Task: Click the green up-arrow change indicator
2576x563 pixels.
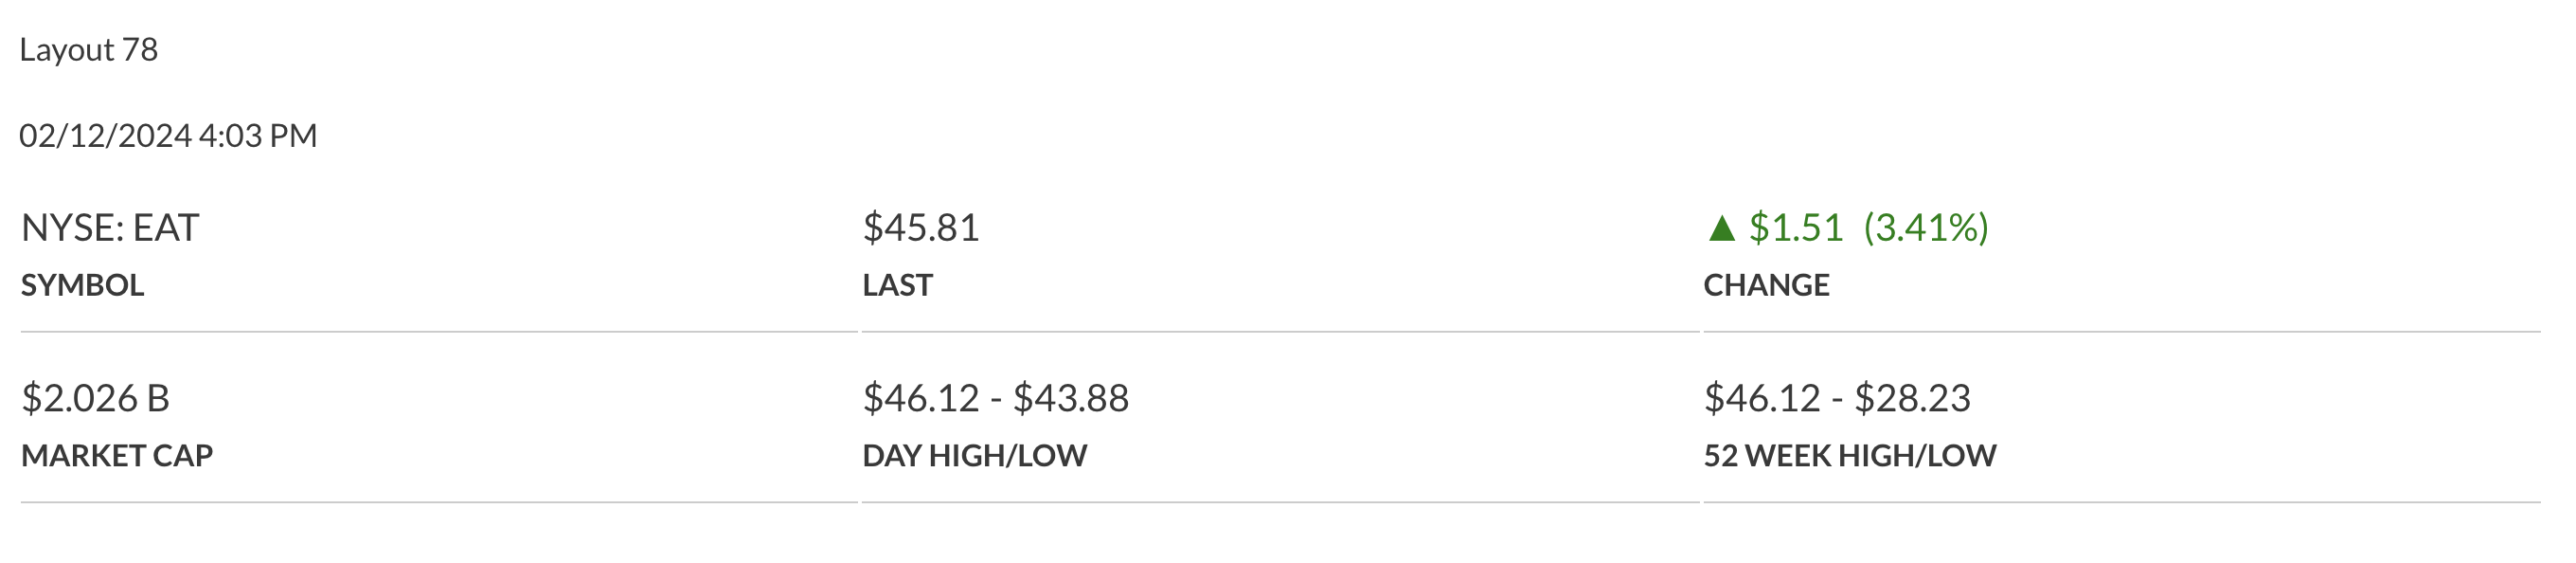Action: 1721,229
